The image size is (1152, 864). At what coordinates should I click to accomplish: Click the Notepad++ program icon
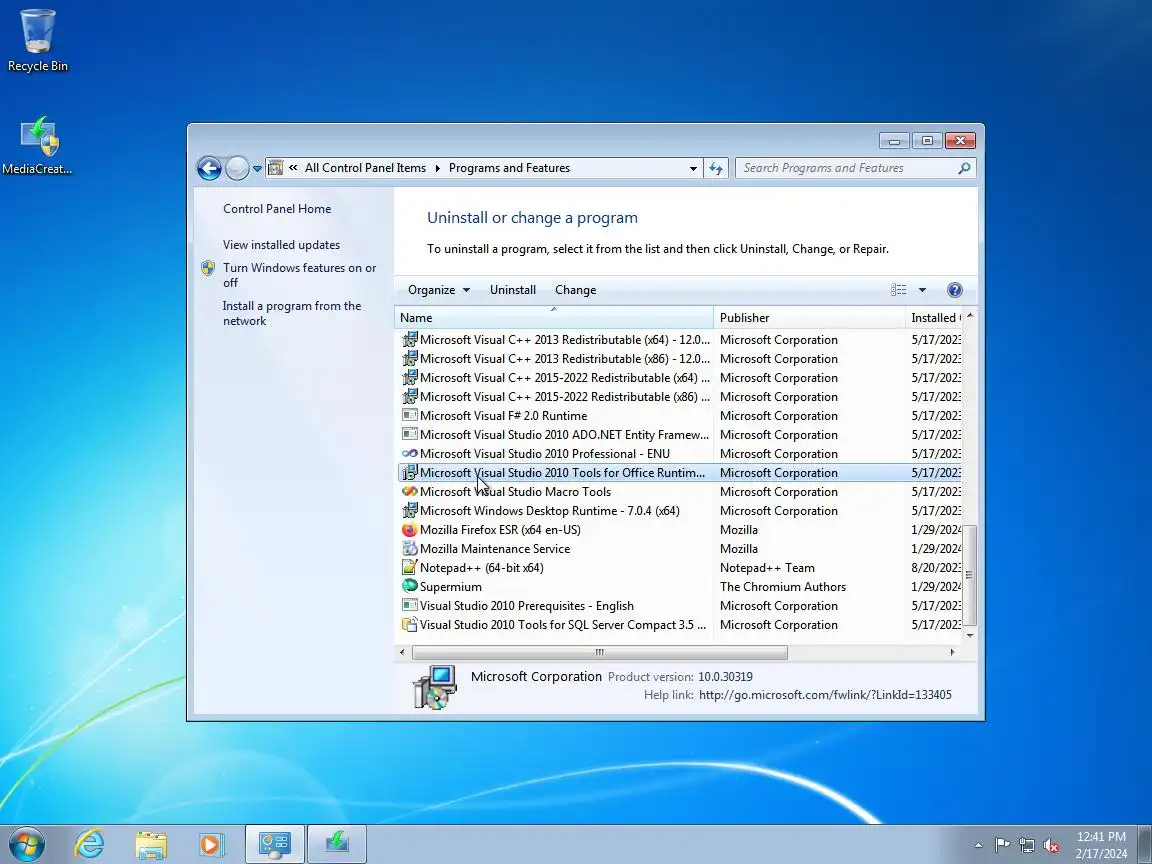410,567
